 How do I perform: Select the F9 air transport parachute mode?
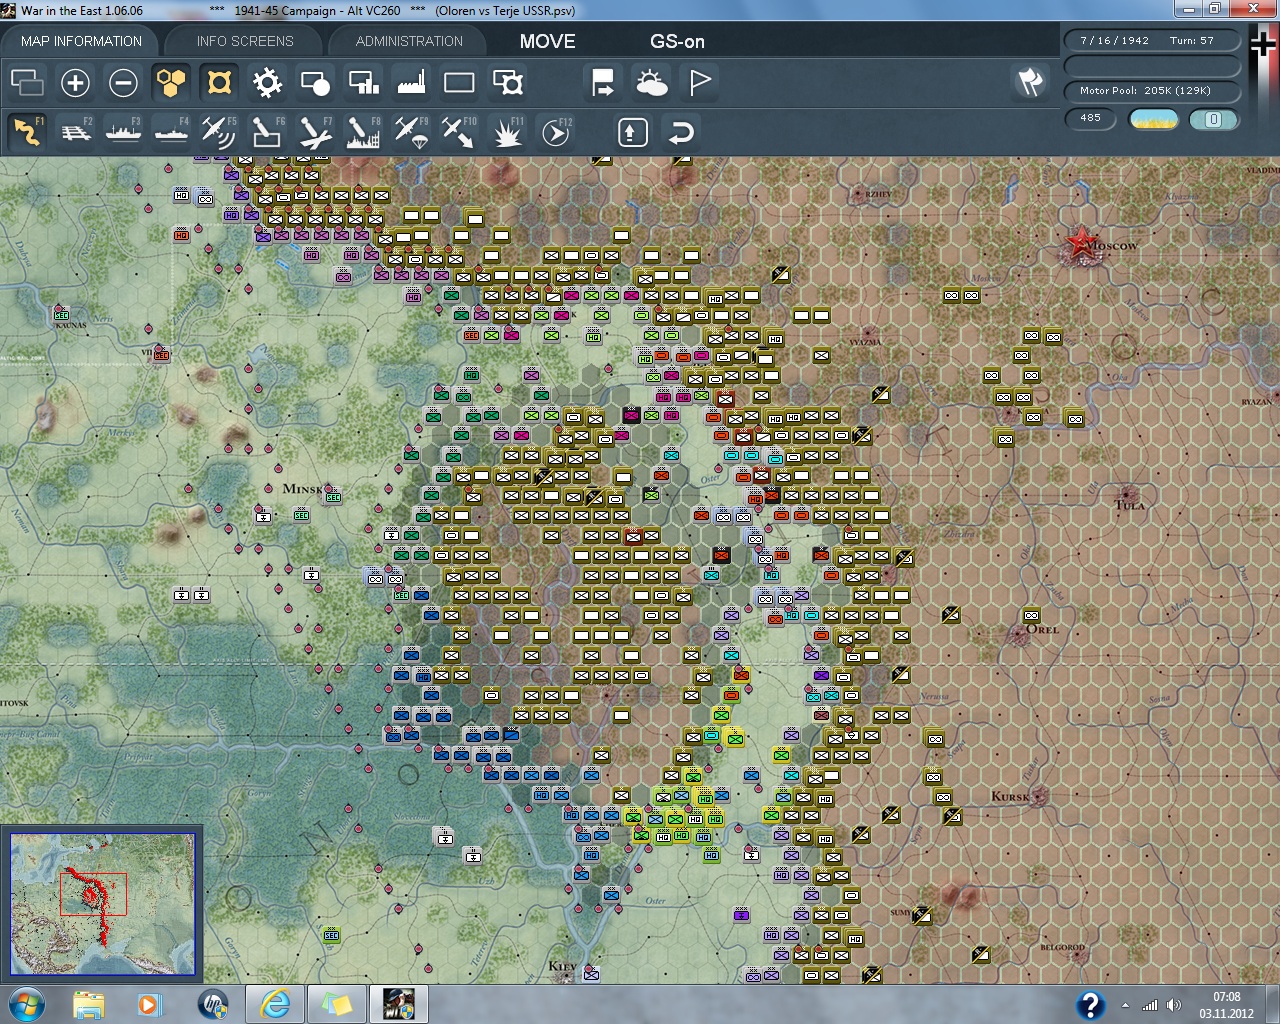[x=411, y=132]
